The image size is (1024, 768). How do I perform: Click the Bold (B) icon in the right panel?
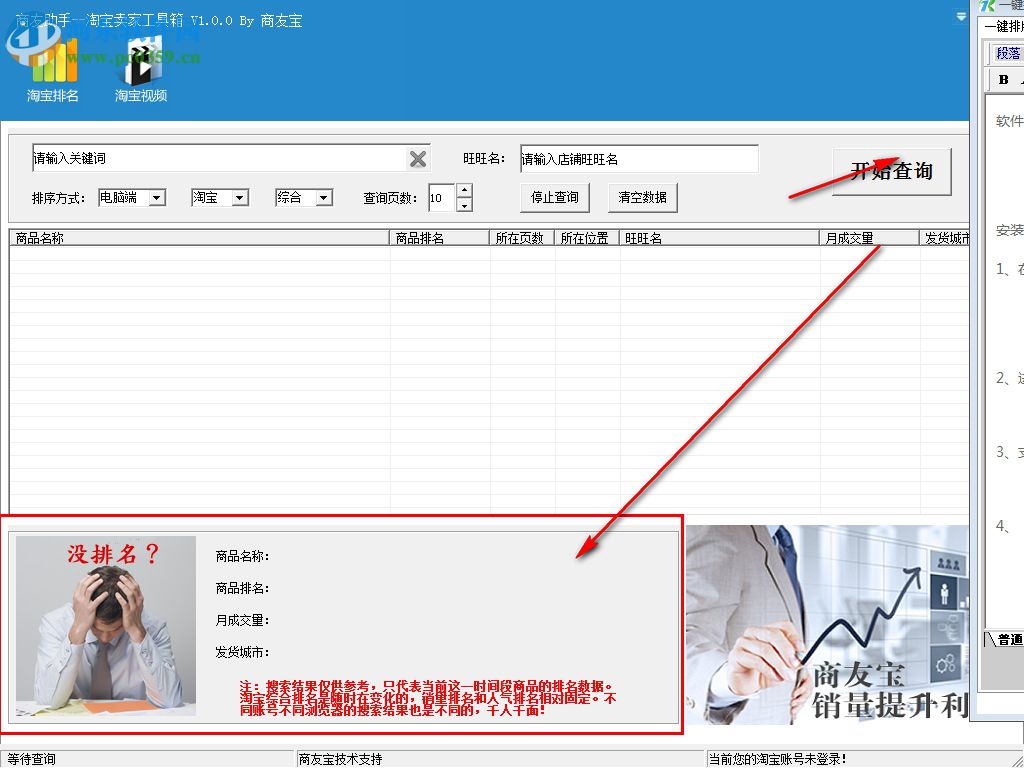coord(1003,80)
